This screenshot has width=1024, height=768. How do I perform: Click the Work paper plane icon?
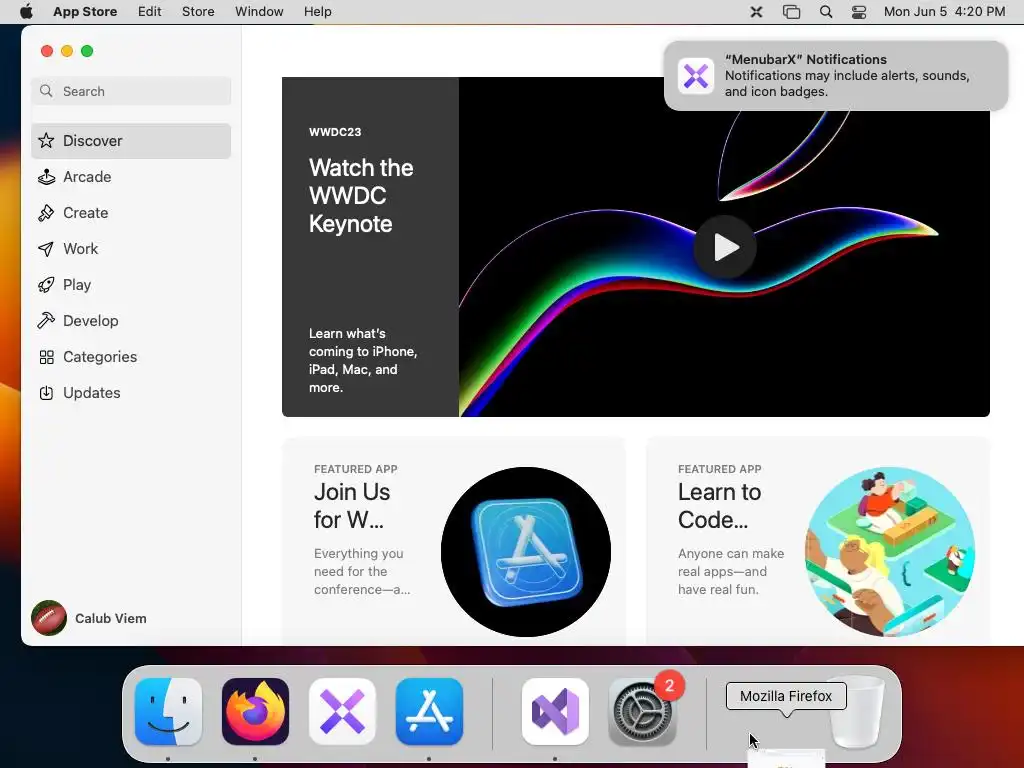(x=46, y=249)
